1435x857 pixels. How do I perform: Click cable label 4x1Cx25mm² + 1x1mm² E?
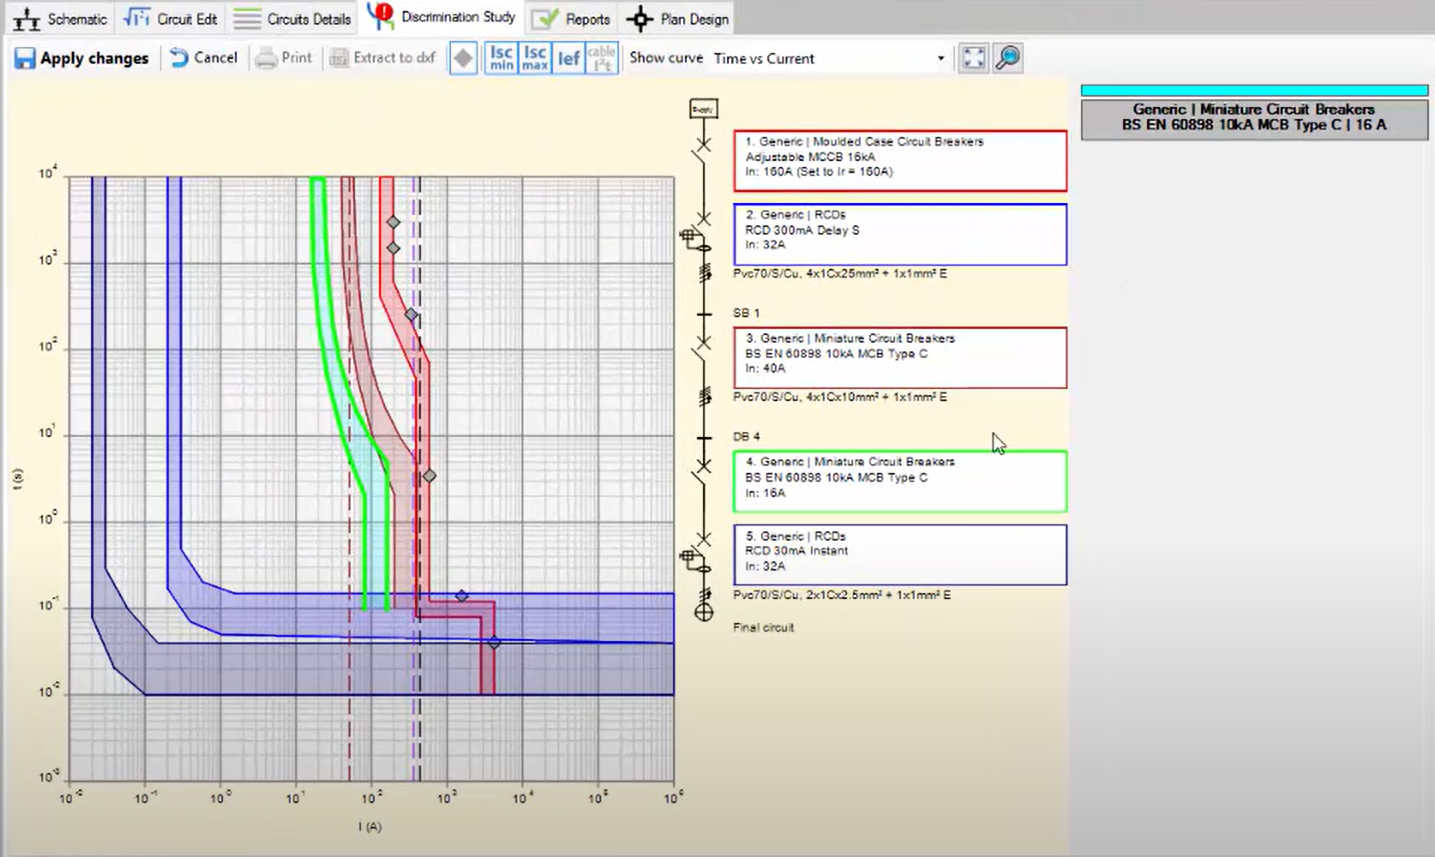point(840,273)
